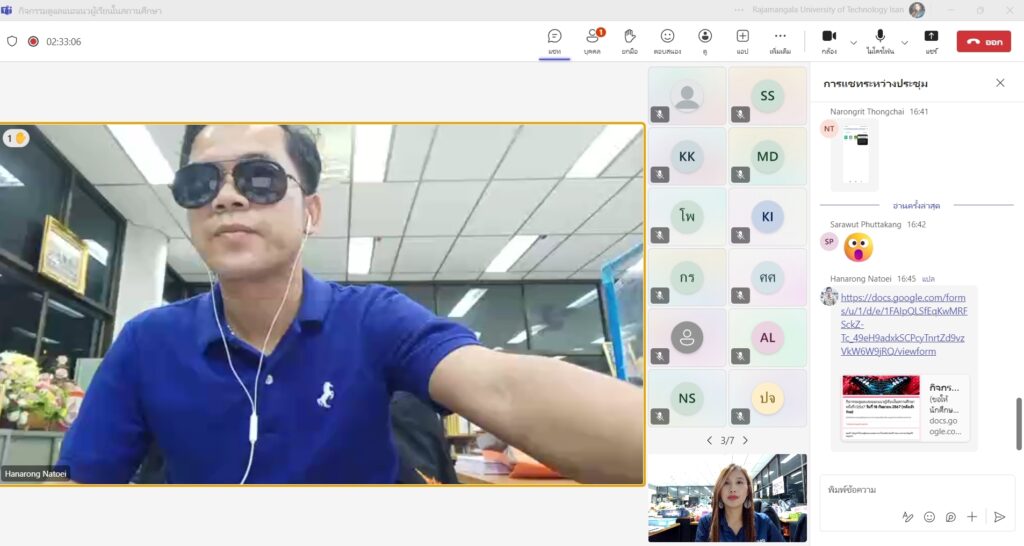Image resolution: width=1024 pixels, height=546 pixels.
Task: Click the text format icon in compose box
Action: click(908, 517)
